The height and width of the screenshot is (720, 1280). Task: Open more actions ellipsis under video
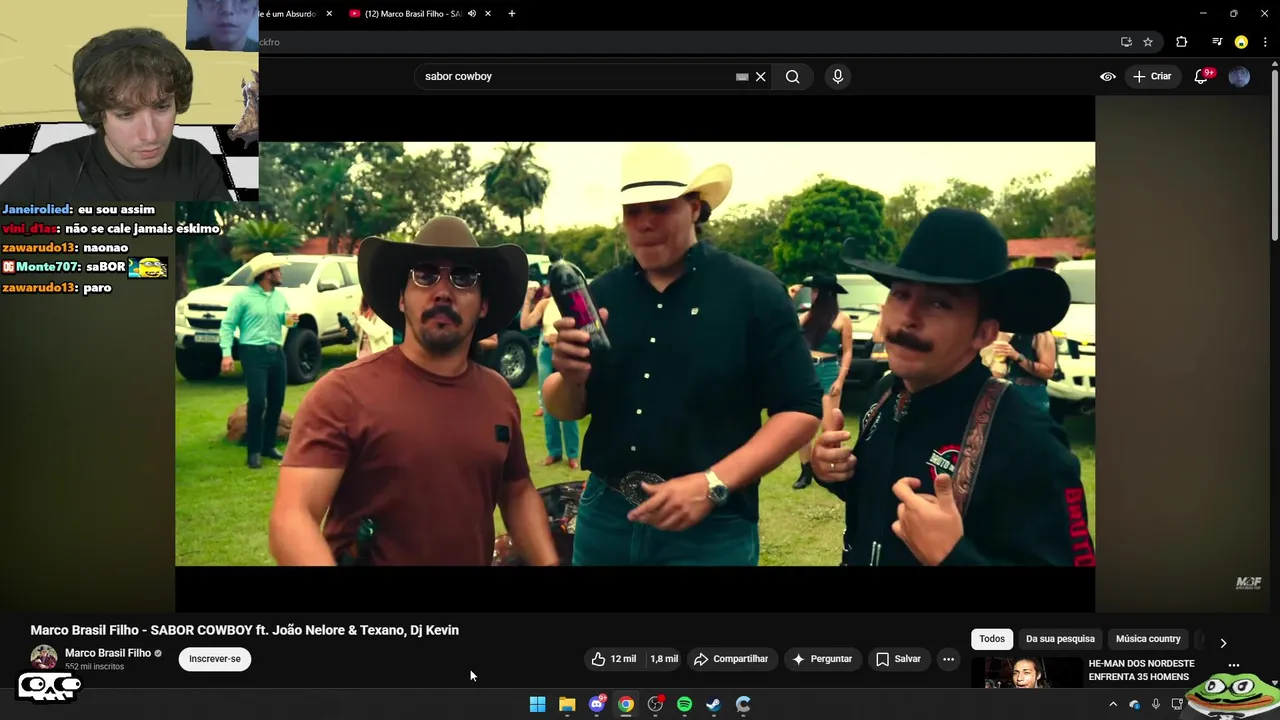click(948, 659)
